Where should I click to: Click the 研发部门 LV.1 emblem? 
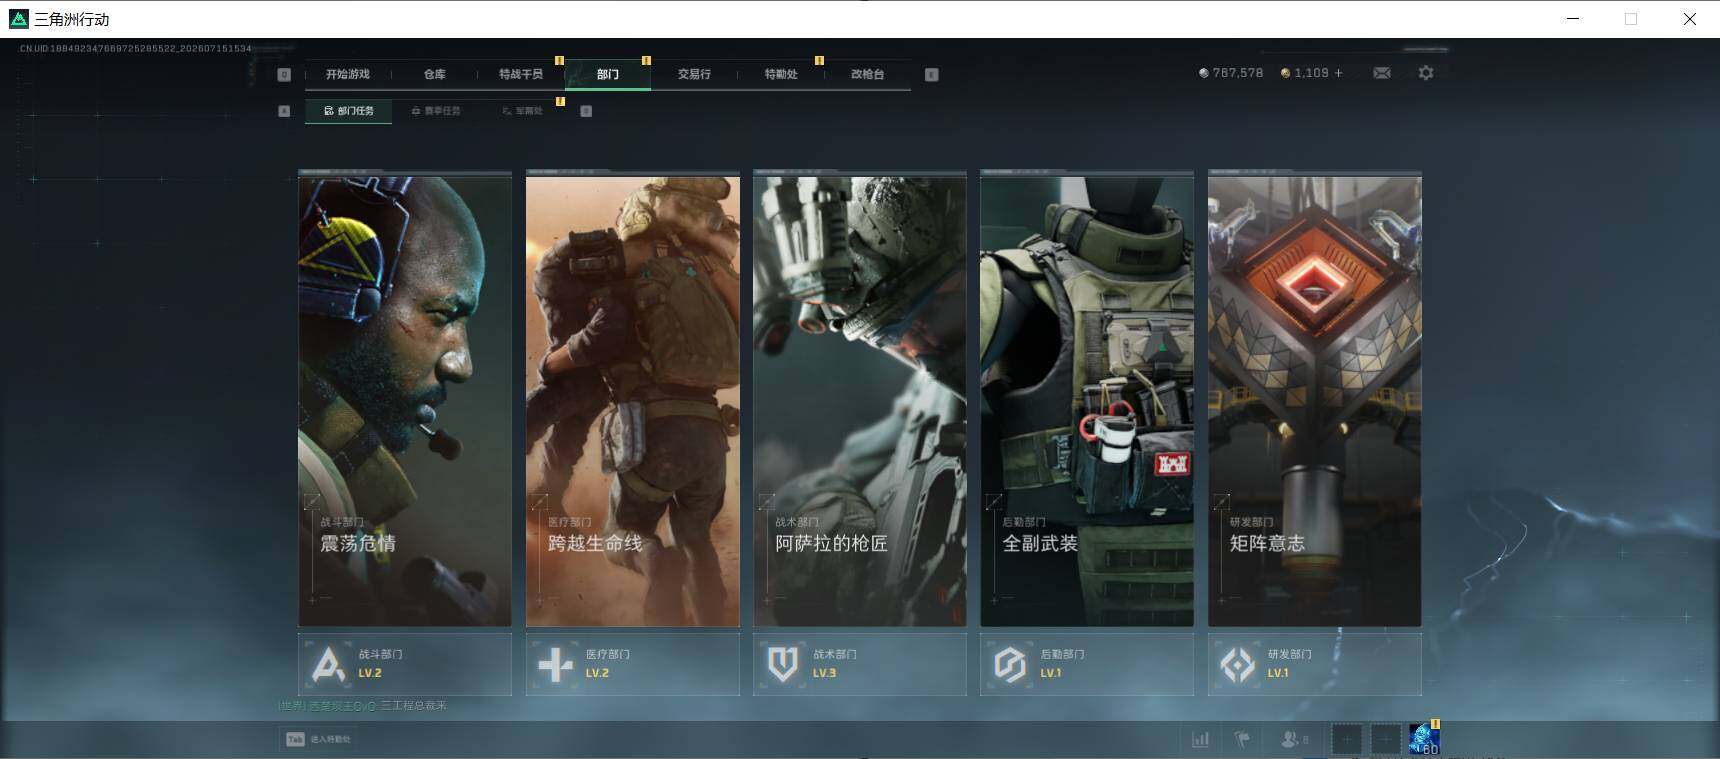coord(1237,664)
